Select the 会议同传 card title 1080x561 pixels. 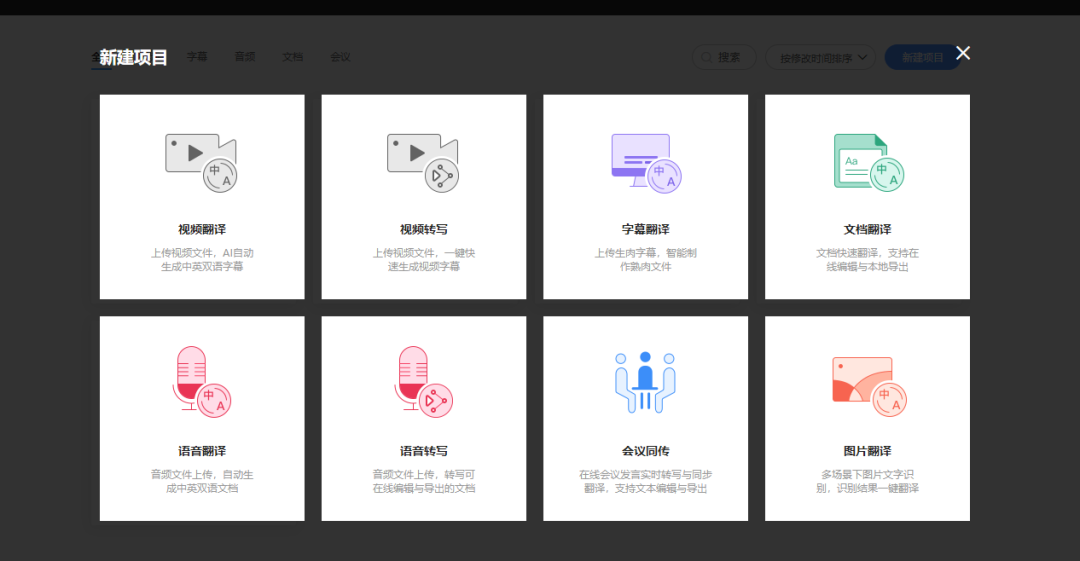[645, 451]
